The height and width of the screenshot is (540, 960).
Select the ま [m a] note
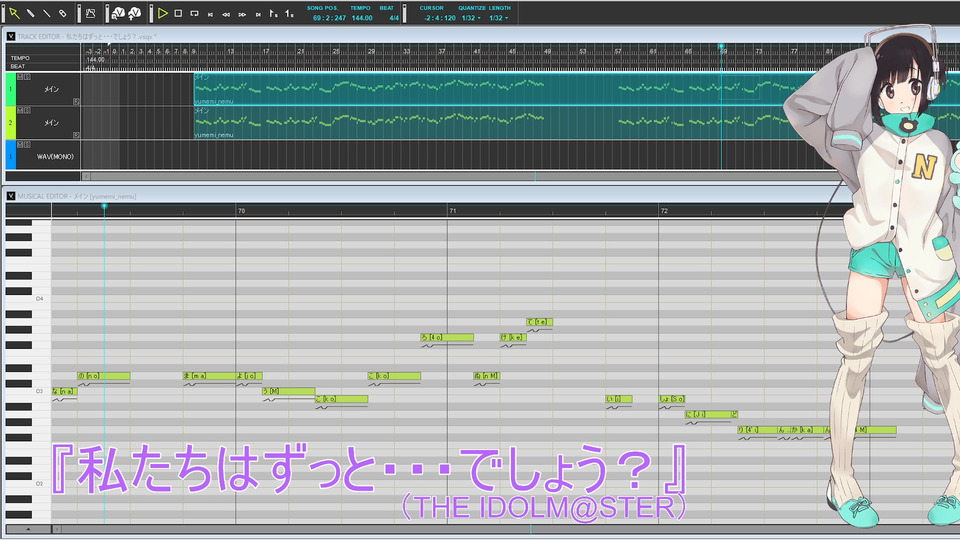coord(209,376)
